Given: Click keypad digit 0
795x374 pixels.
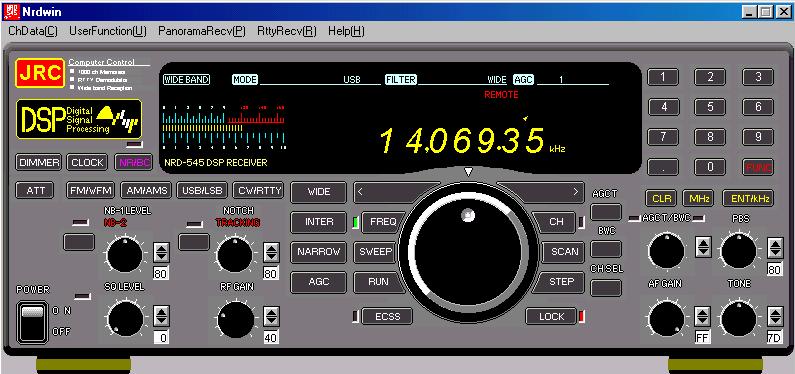Looking at the screenshot, I should click(x=710, y=167).
